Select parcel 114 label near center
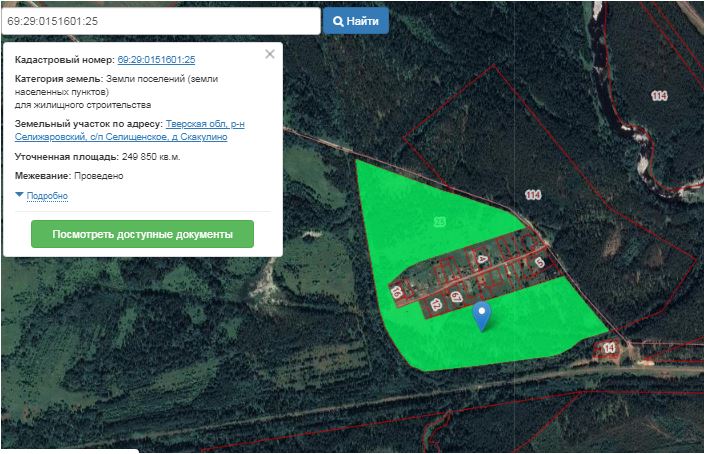 [533, 195]
